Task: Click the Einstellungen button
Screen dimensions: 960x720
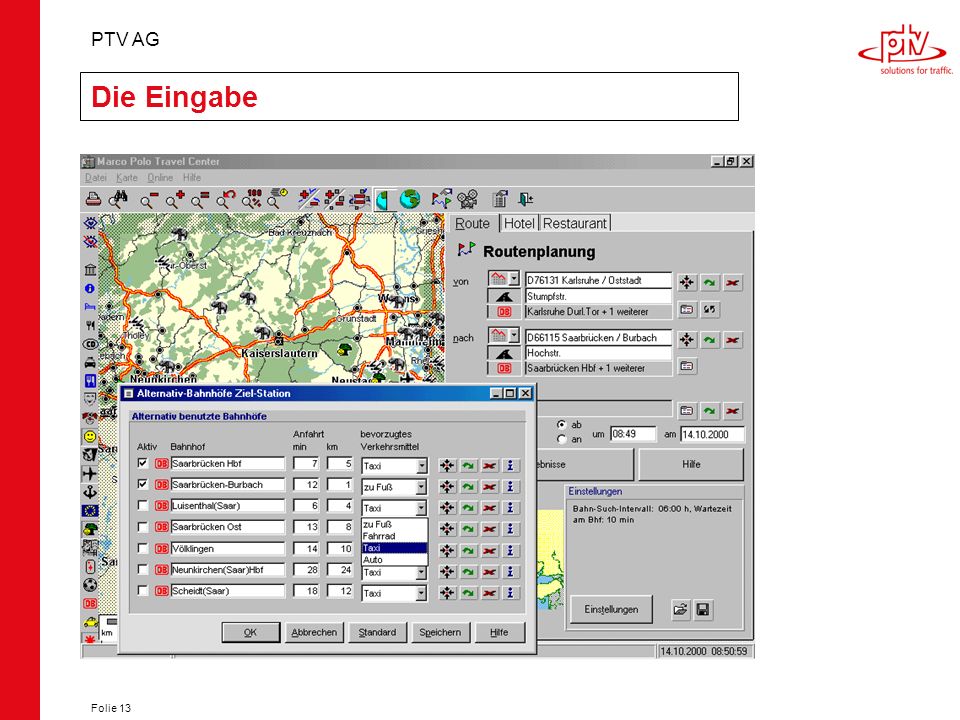Action: (x=611, y=609)
